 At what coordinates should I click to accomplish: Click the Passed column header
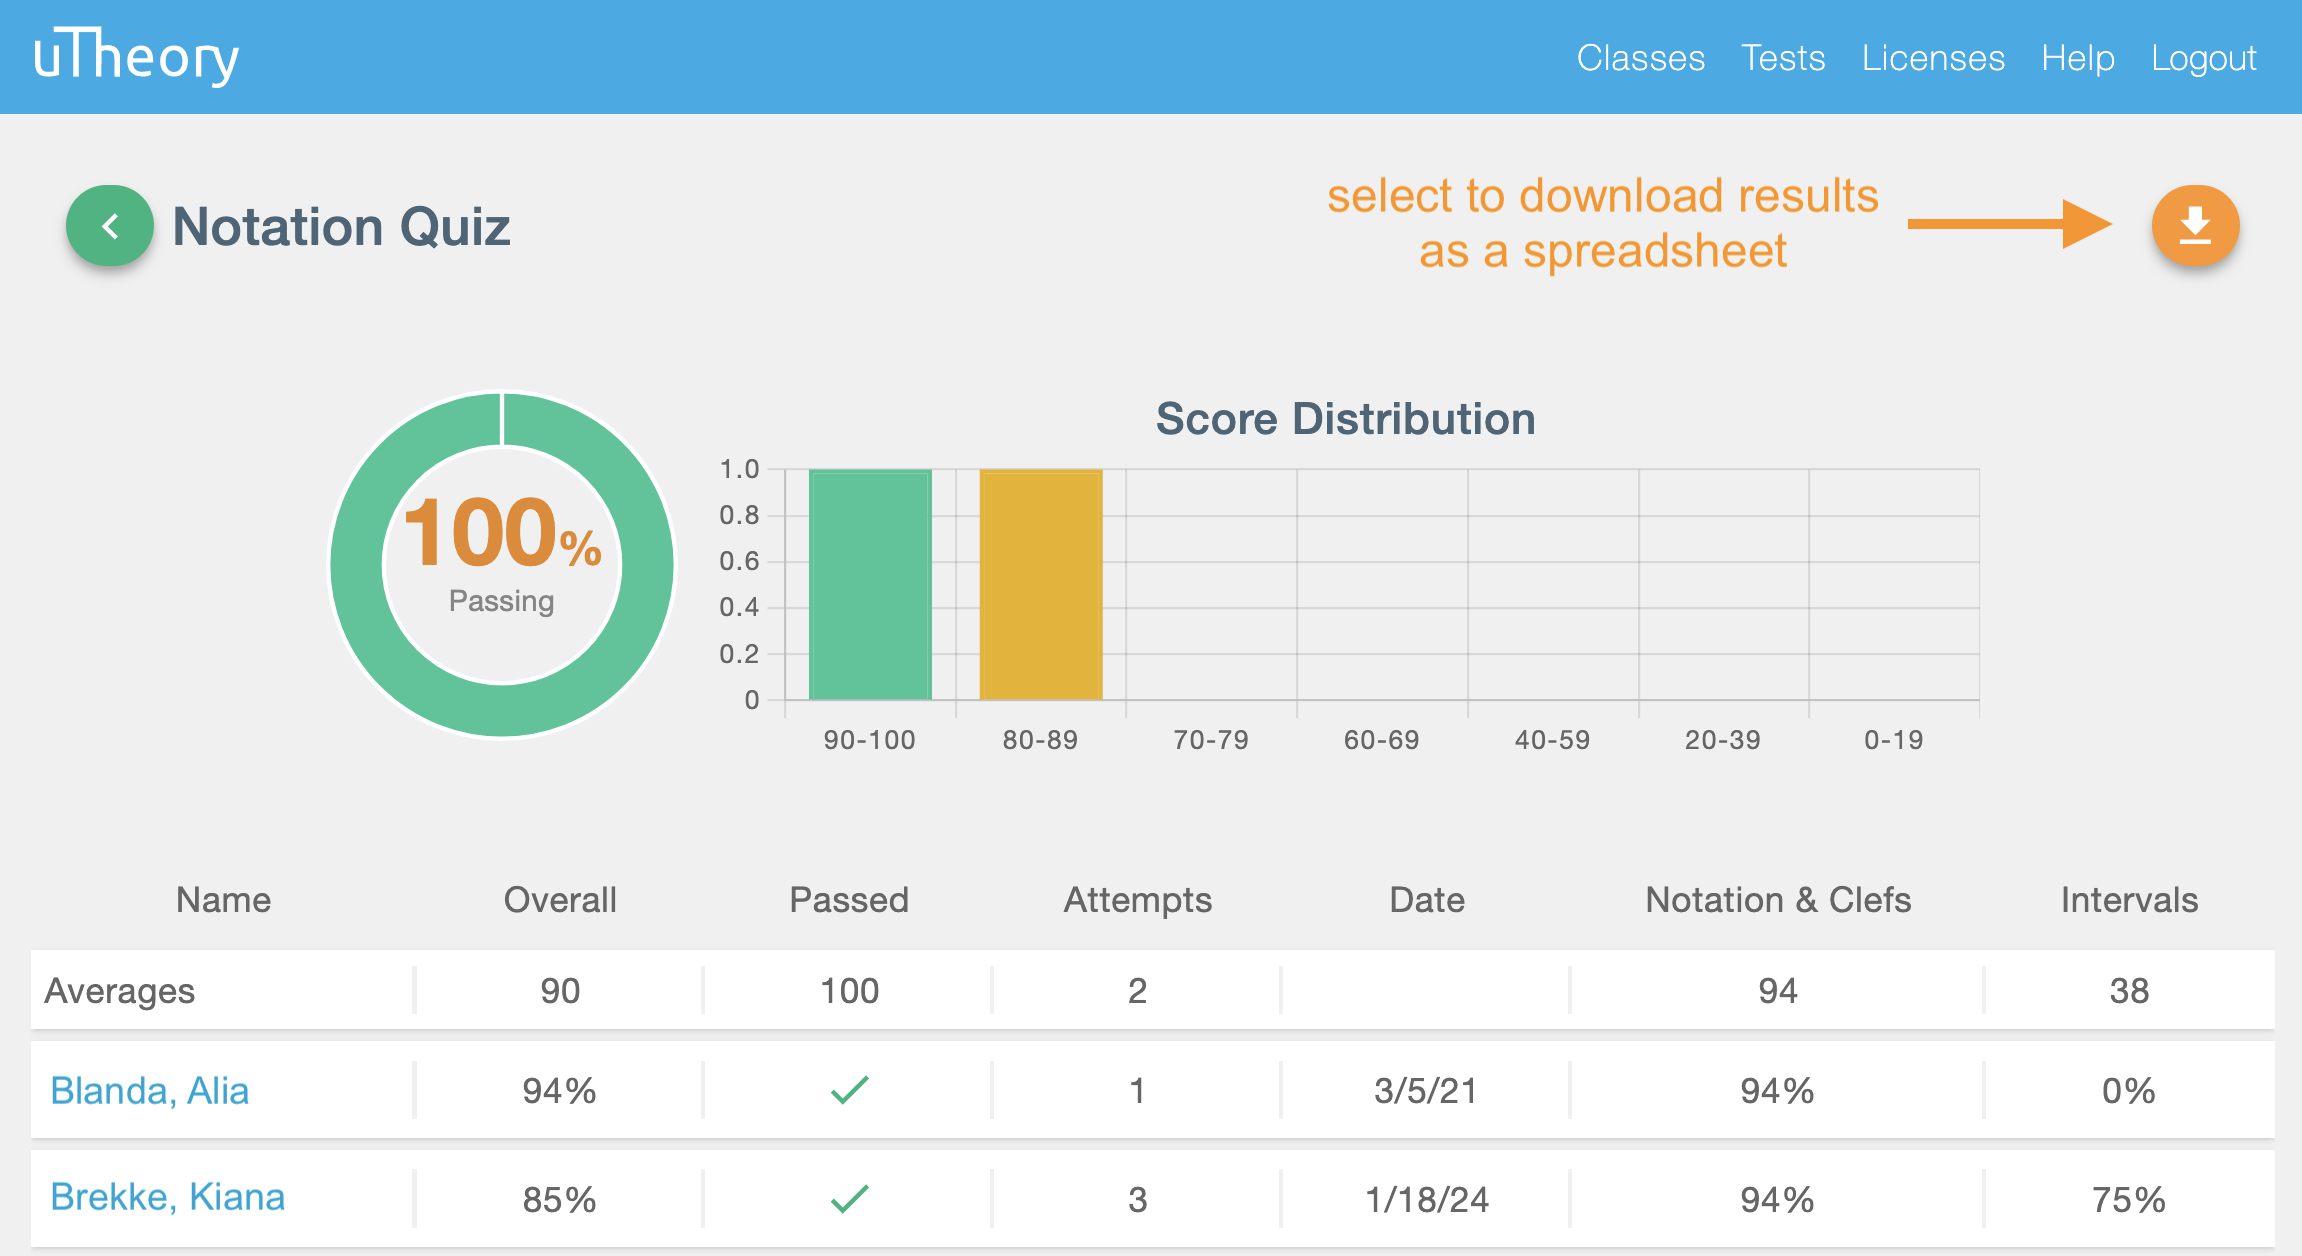pos(849,899)
